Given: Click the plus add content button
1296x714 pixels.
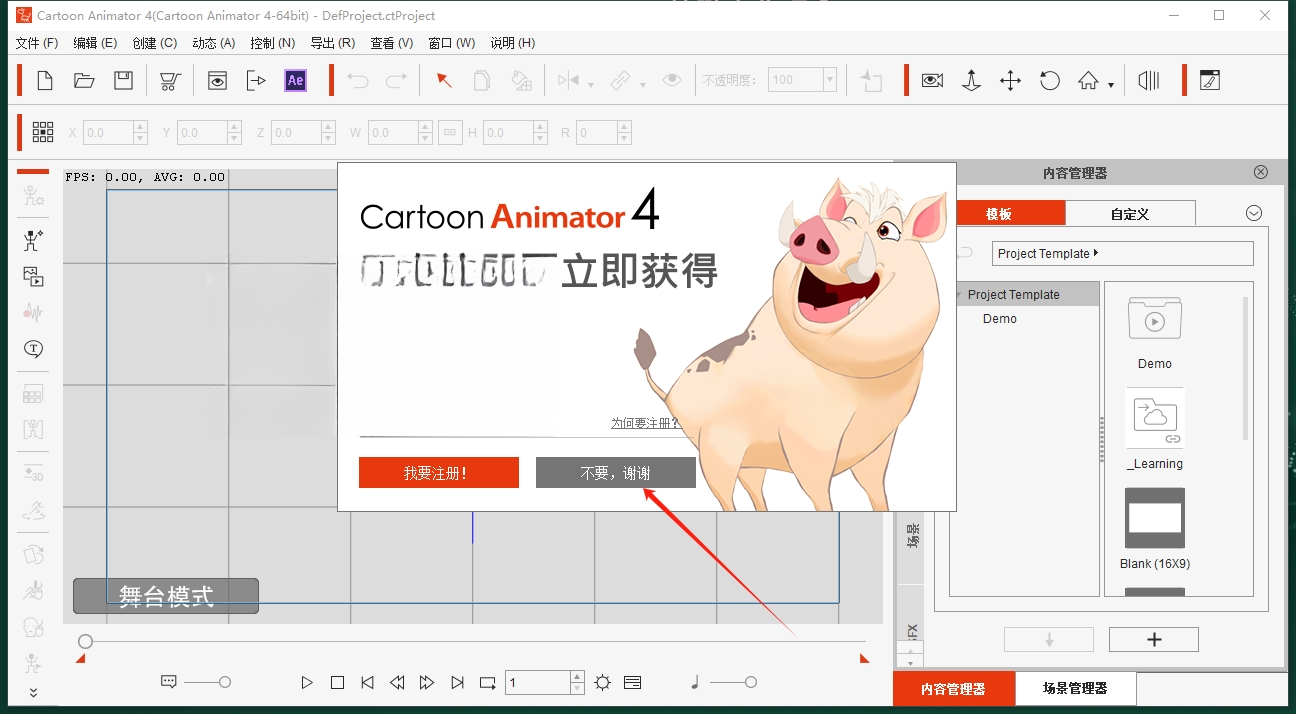Looking at the screenshot, I should tap(1153, 640).
